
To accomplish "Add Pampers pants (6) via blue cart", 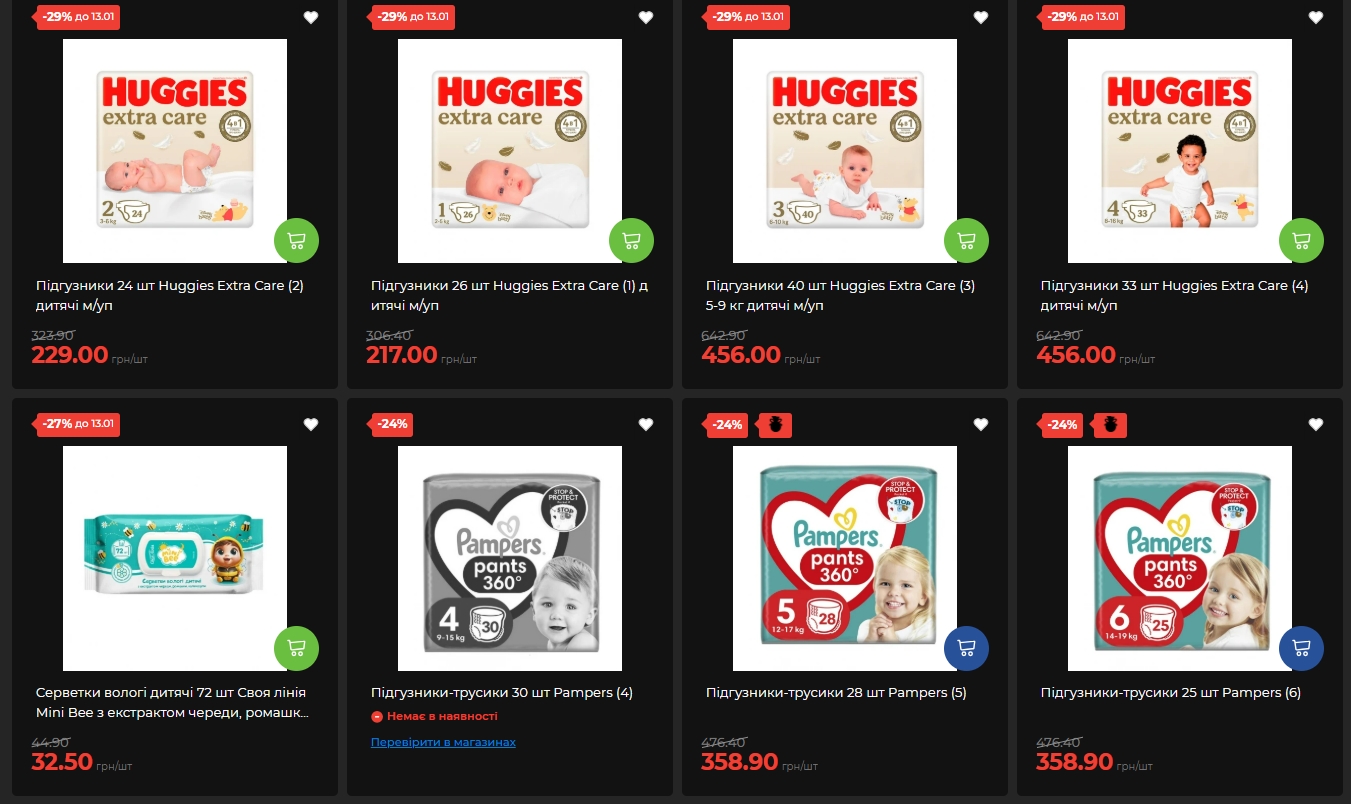I will point(1302,648).
